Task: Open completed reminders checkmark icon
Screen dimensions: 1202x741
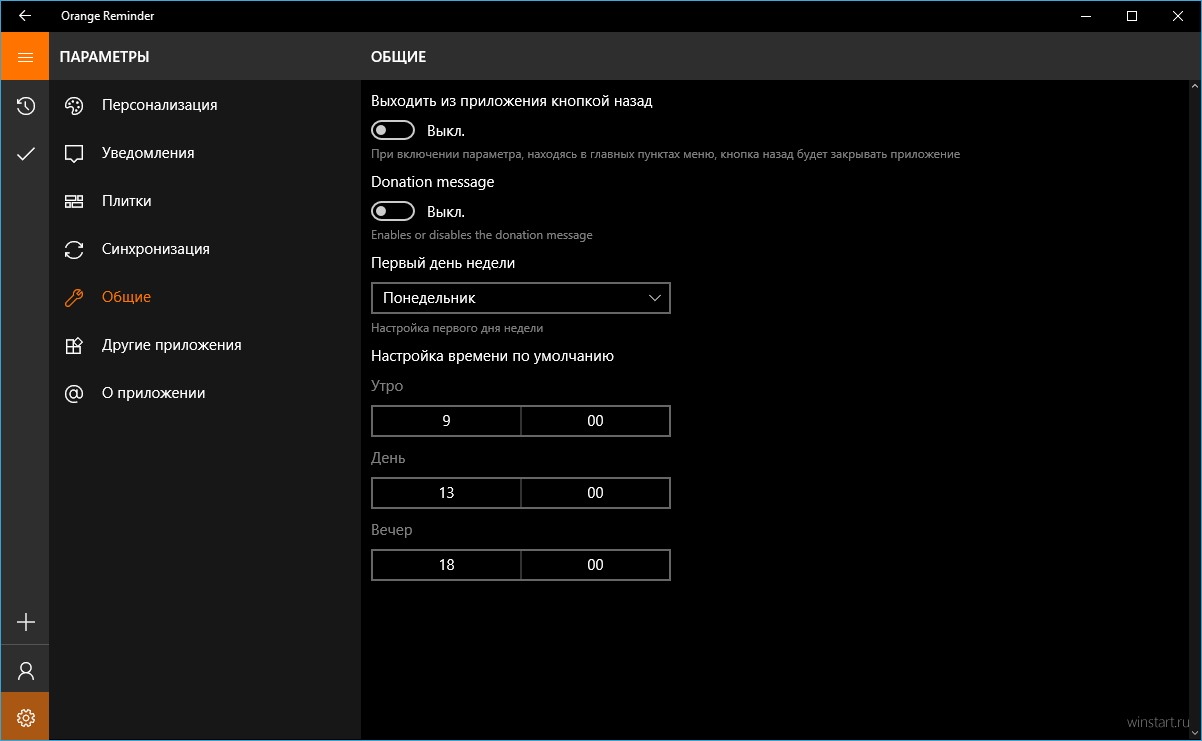Action: (26, 153)
